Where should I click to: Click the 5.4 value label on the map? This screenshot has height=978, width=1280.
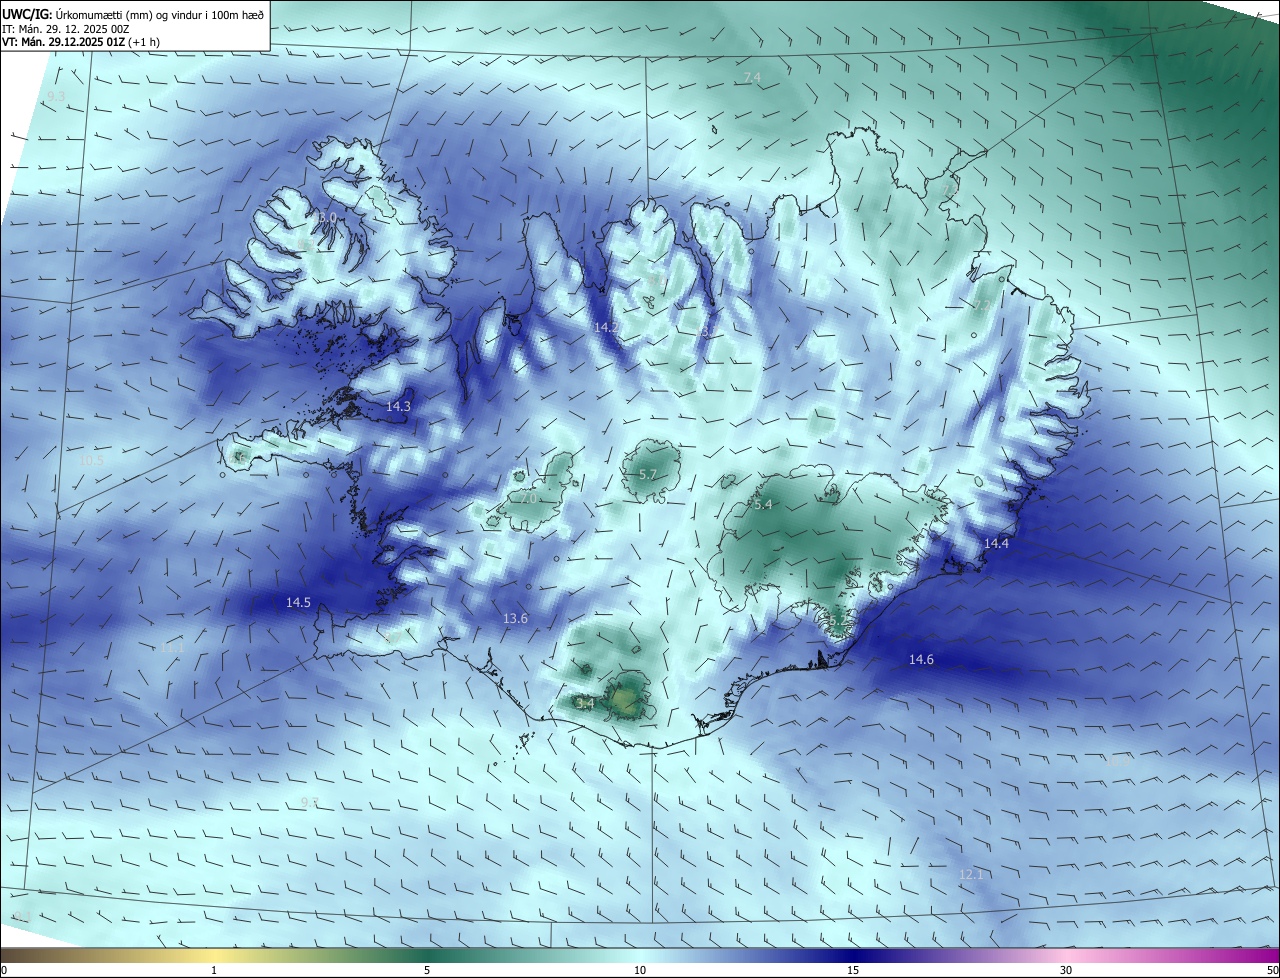tap(763, 505)
